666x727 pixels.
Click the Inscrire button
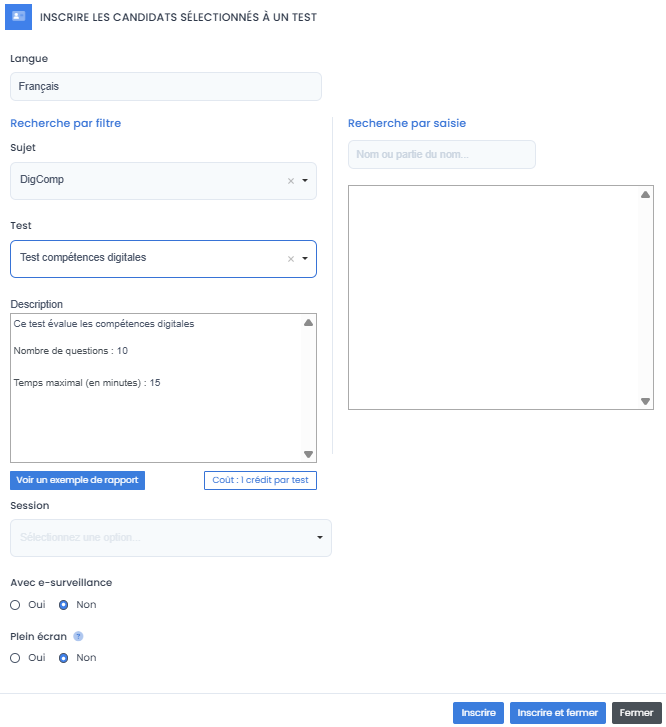click(x=478, y=713)
